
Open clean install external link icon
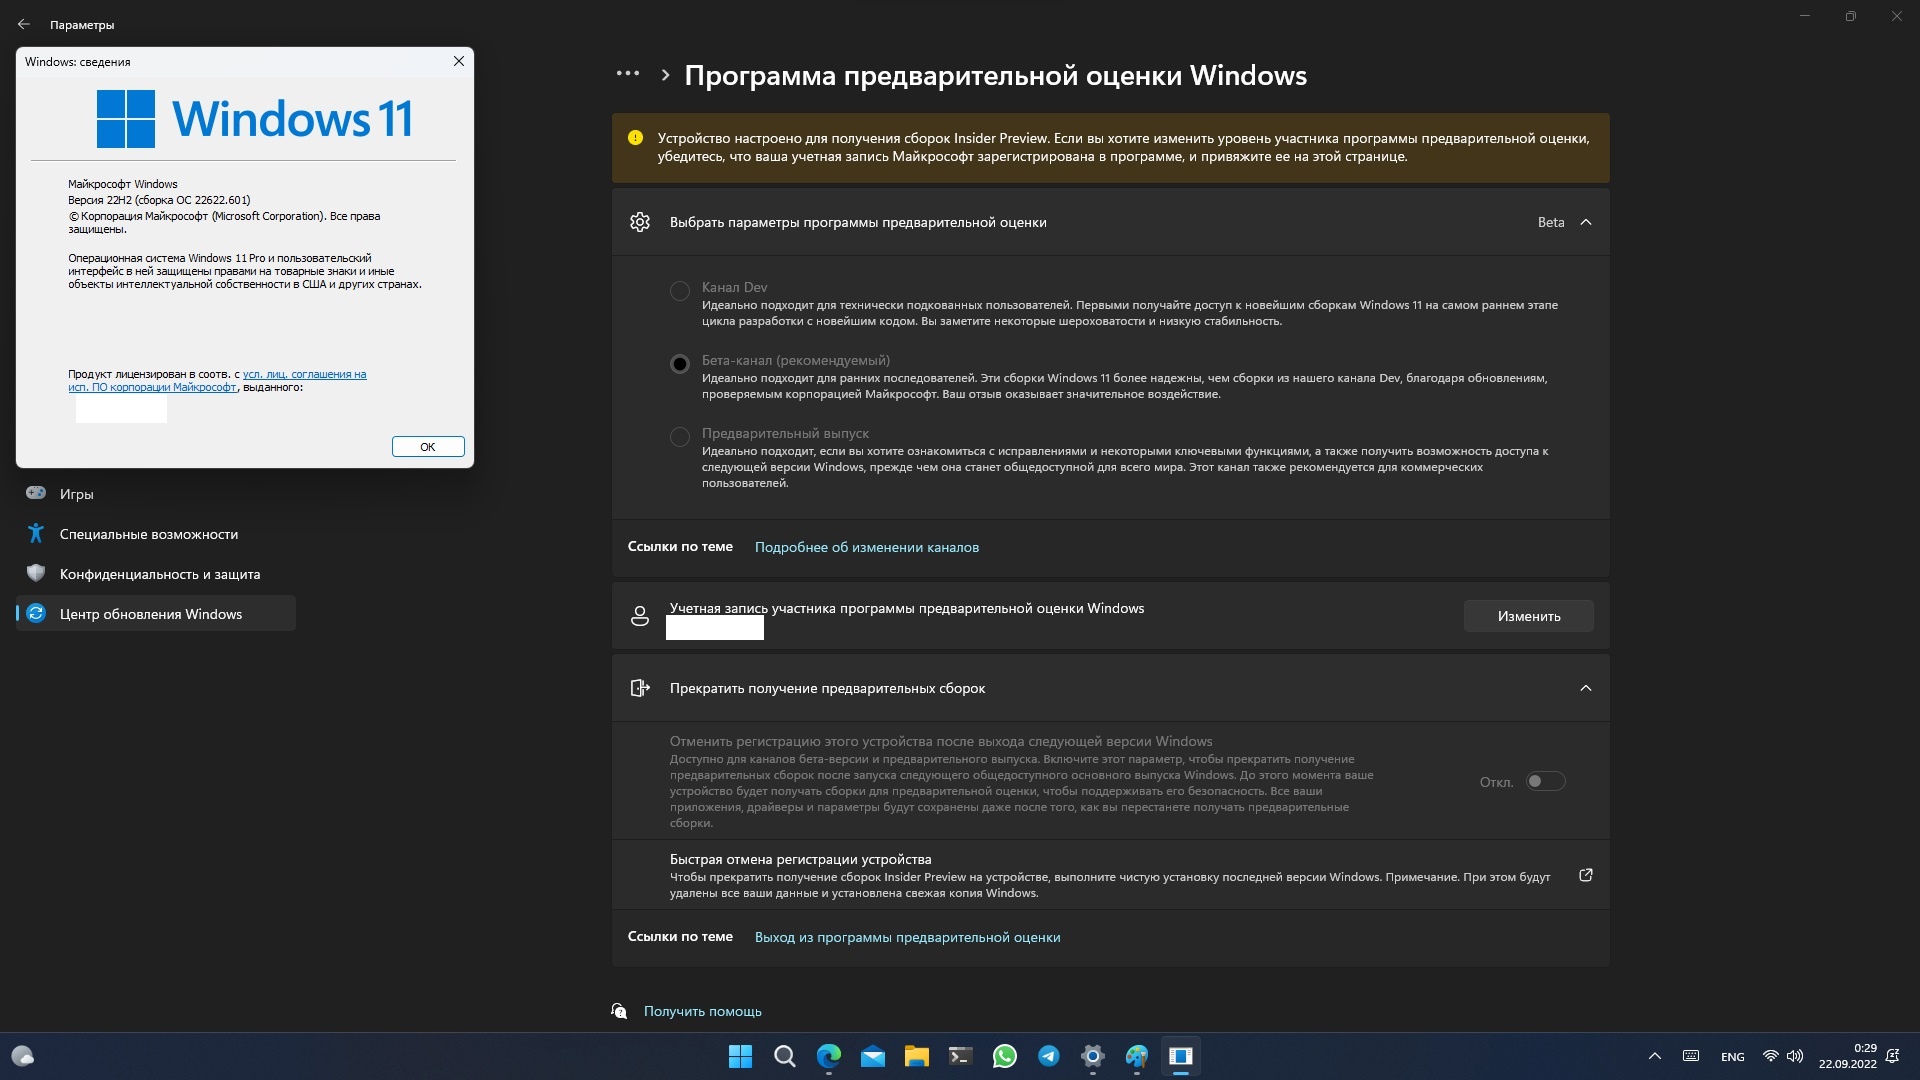[x=1586, y=875]
